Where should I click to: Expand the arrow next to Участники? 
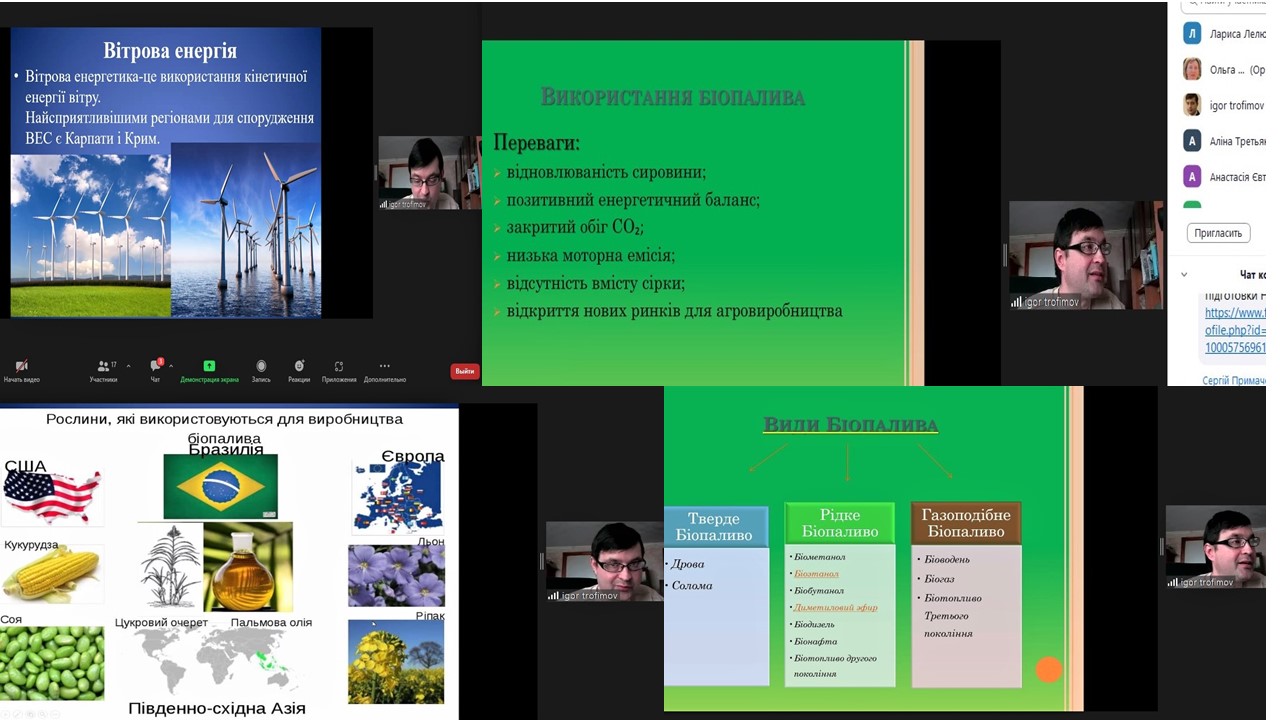click(x=128, y=366)
